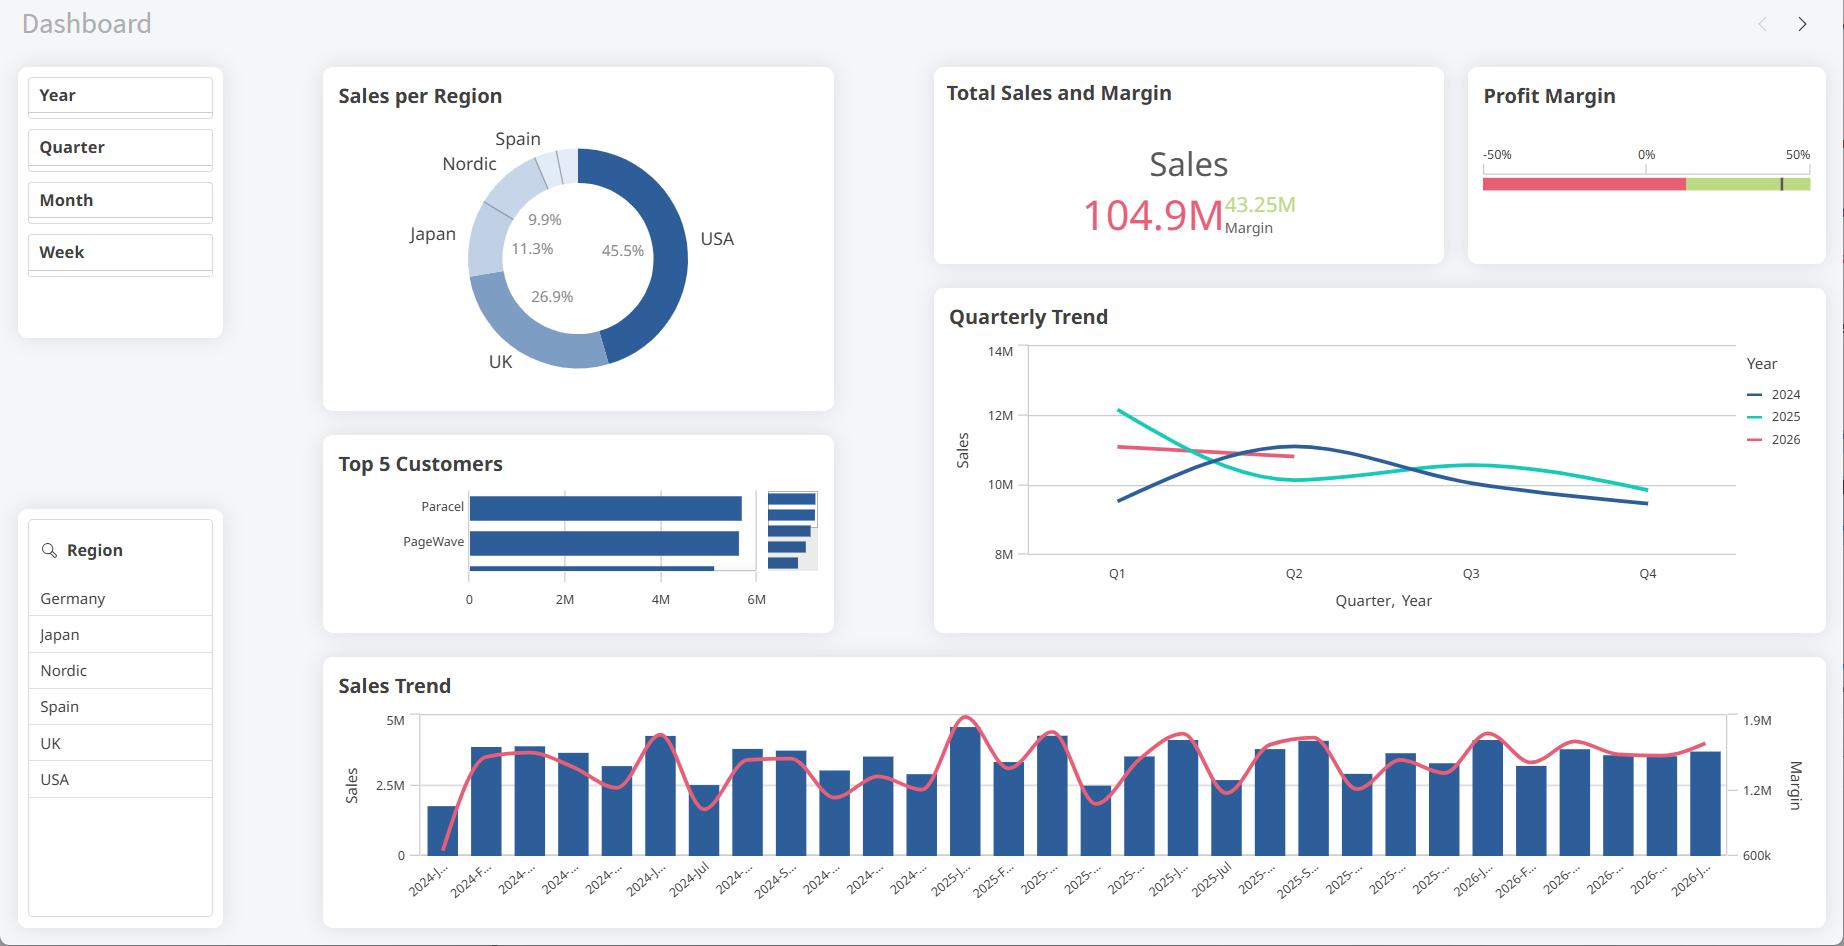Open the Year filter pane
Image resolution: width=1844 pixels, height=946 pixels.
pos(120,96)
